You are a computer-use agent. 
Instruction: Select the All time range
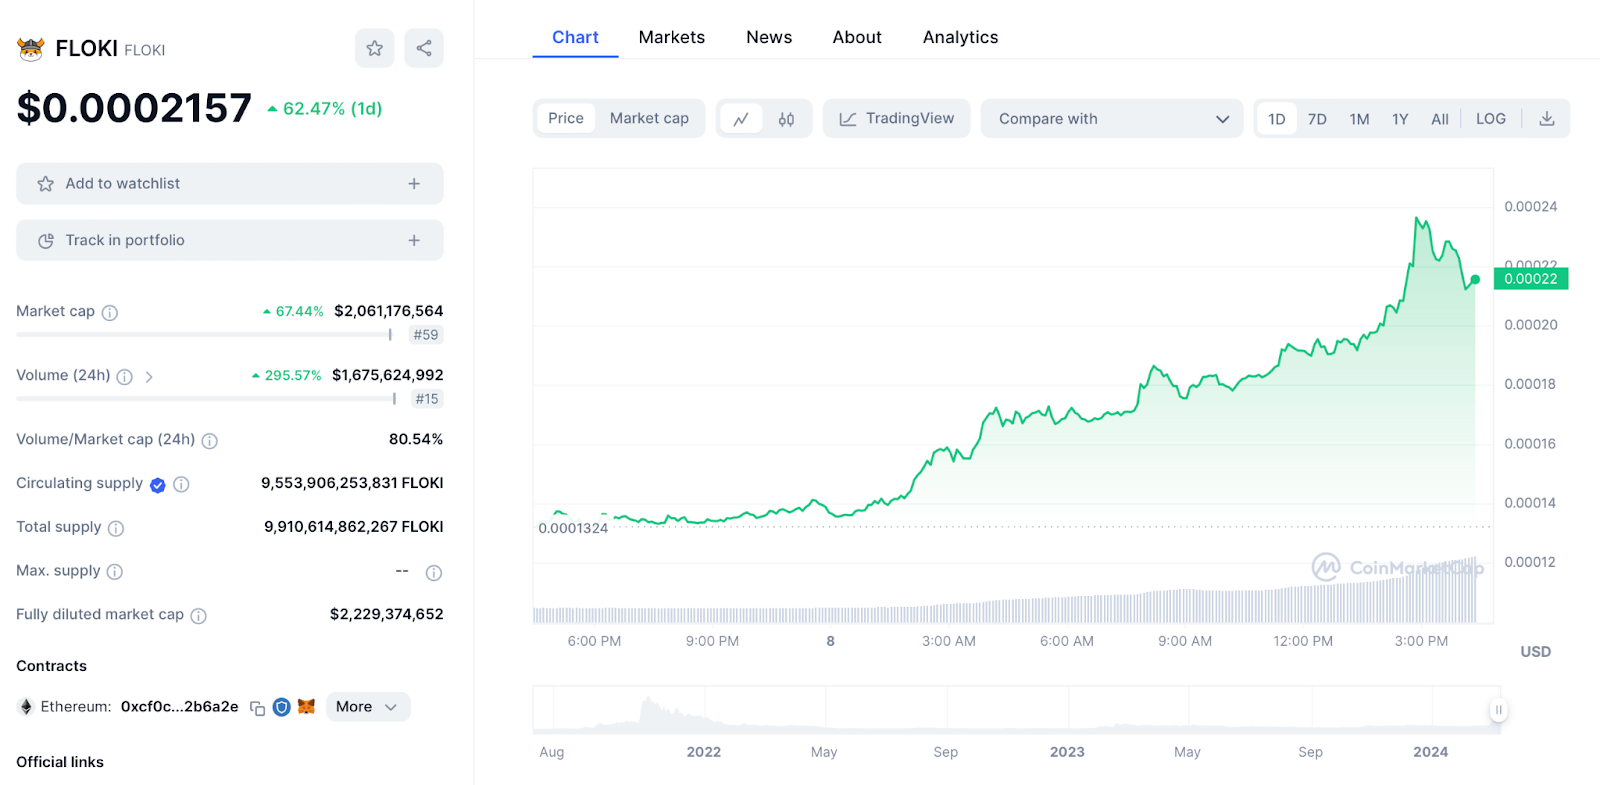(1440, 119)
